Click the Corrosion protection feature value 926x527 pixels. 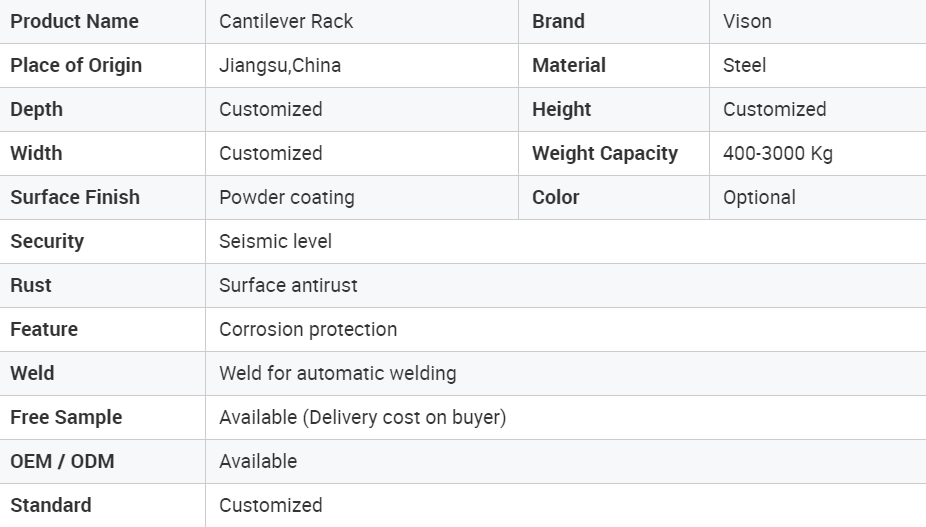point(308,329)
